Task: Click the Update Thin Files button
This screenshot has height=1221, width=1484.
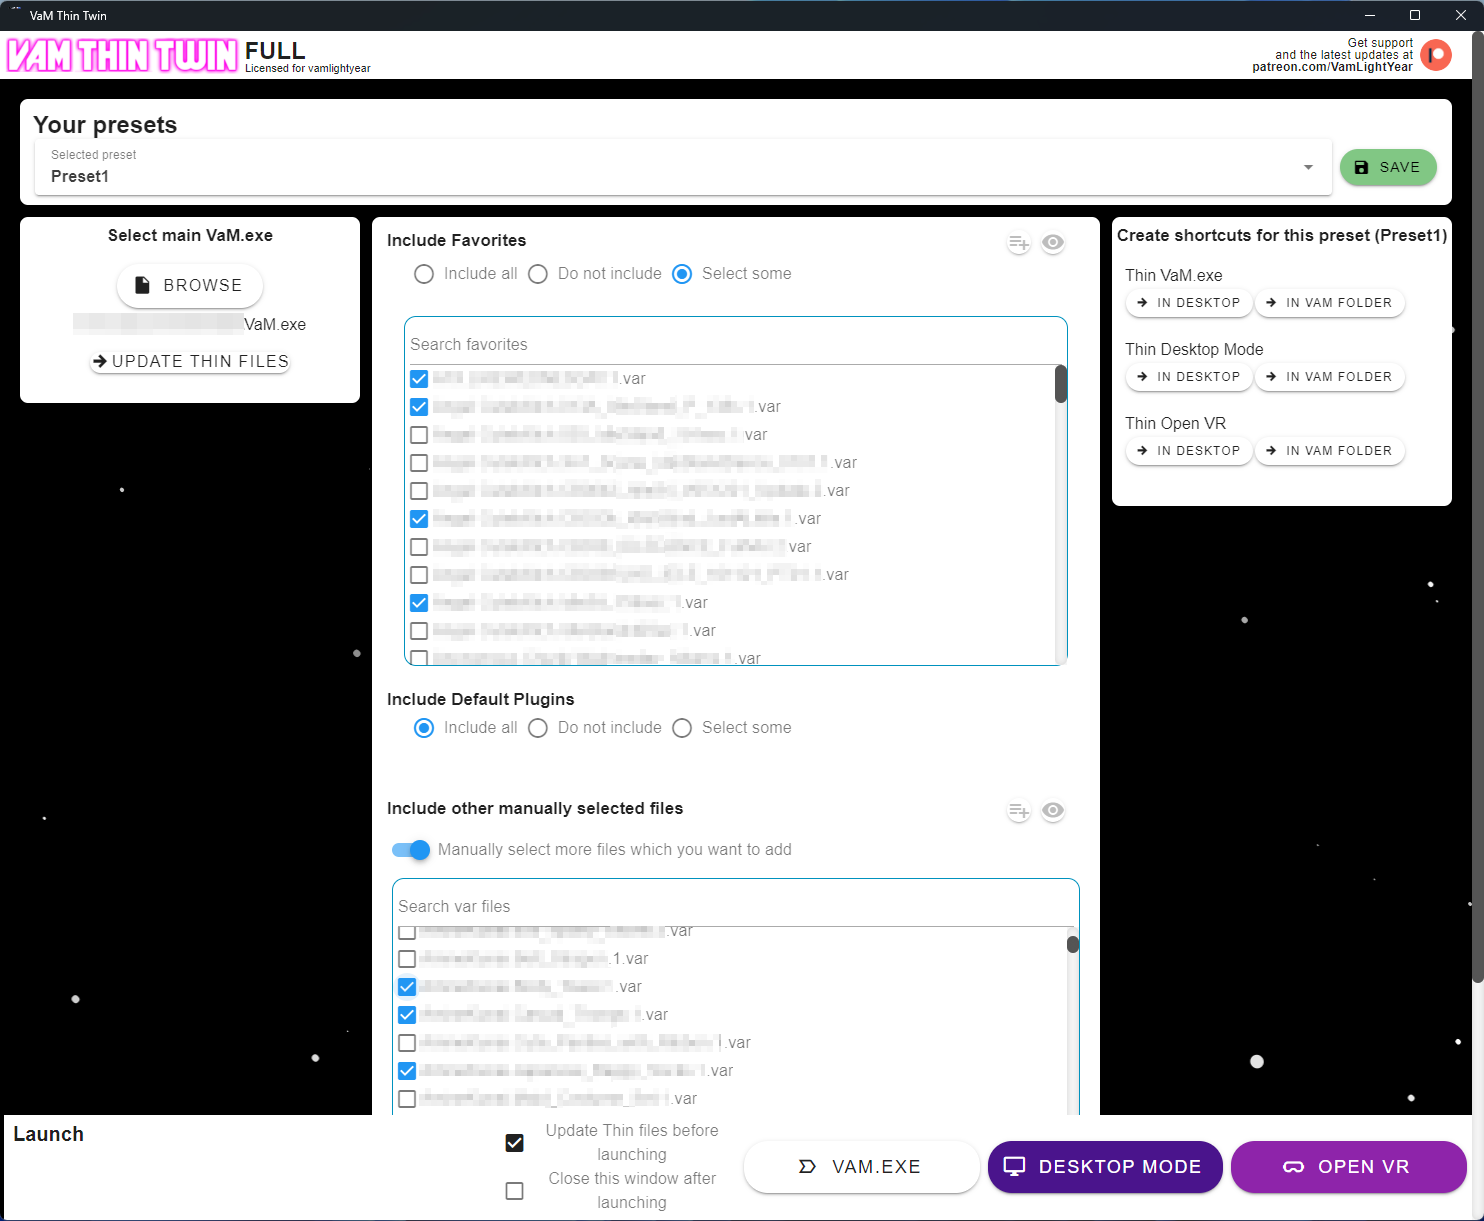Action: tap(190, 361)
